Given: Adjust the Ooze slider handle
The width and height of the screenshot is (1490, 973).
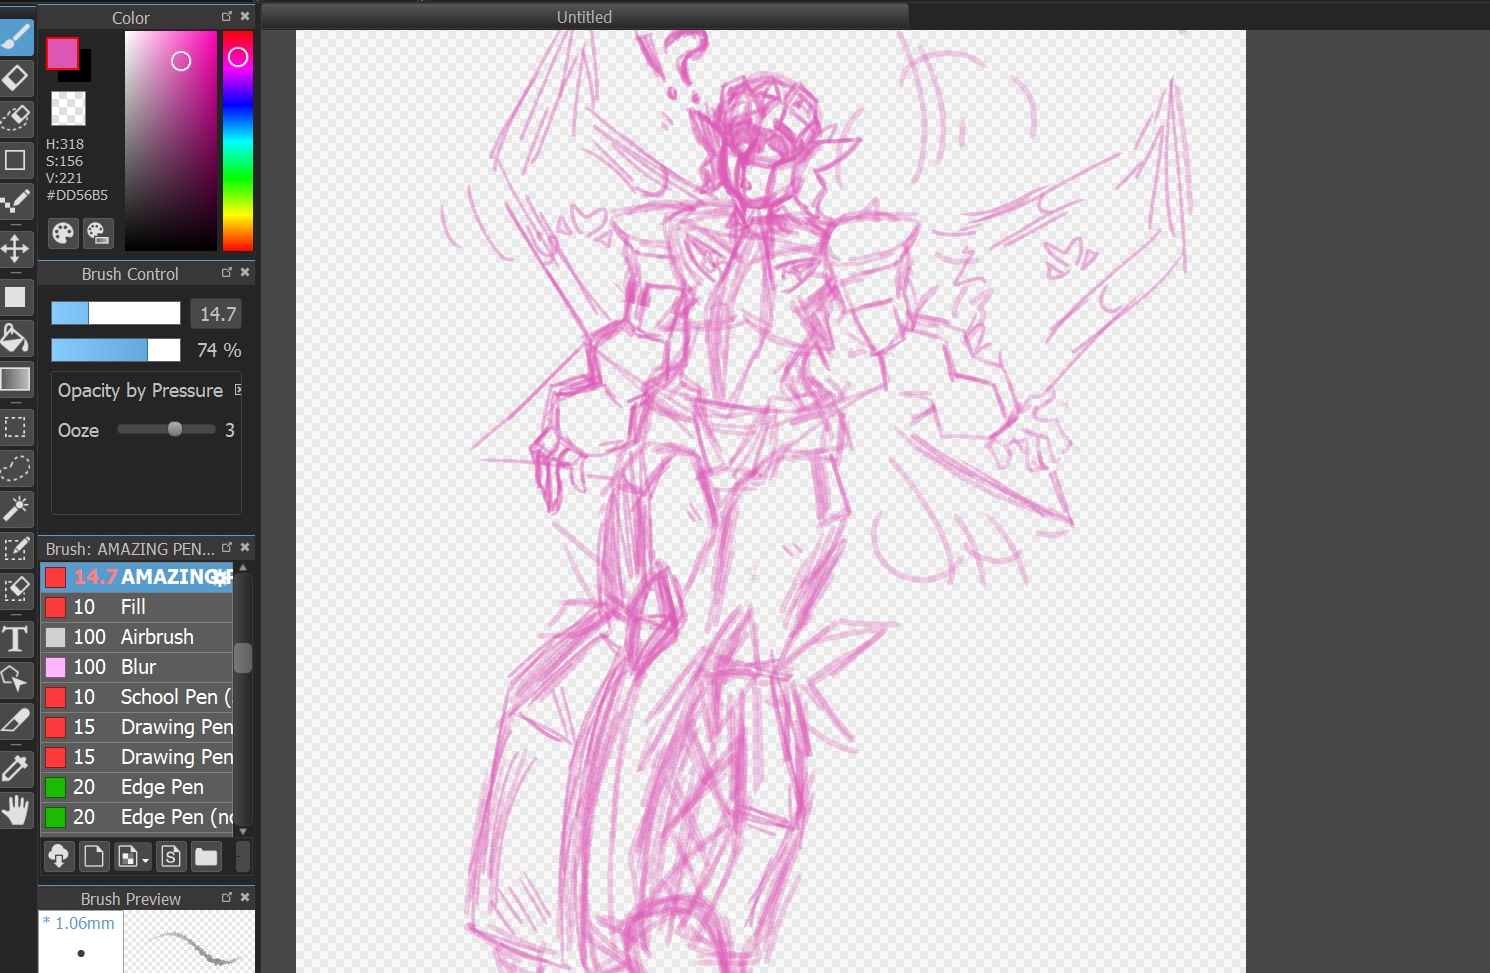Looking at the screenshot, I should 175,430.
